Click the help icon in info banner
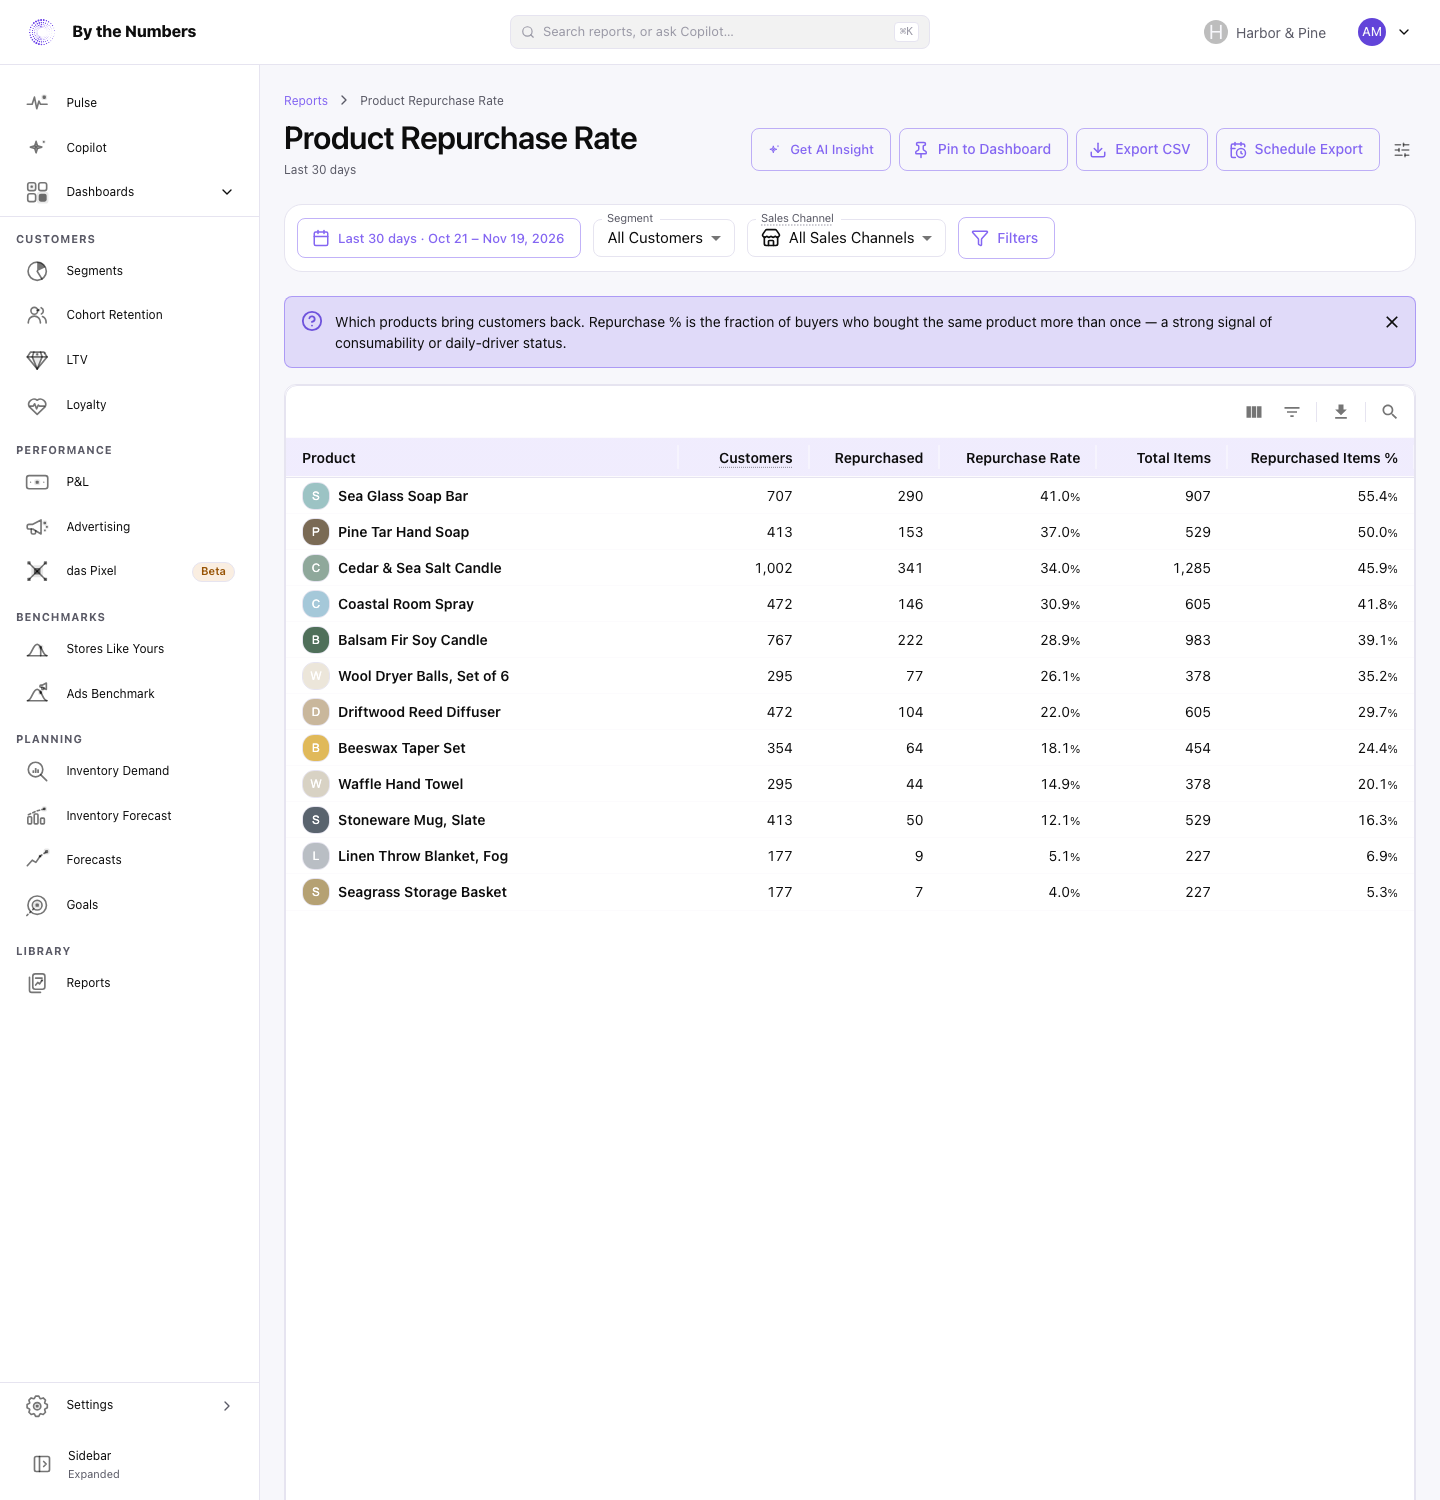 tap(312, 321)
